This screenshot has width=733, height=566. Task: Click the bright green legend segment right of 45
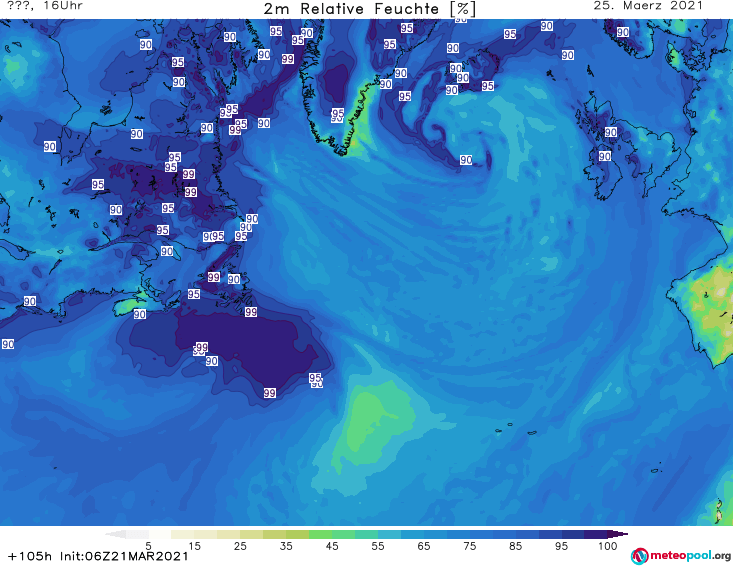coord(343,534)
